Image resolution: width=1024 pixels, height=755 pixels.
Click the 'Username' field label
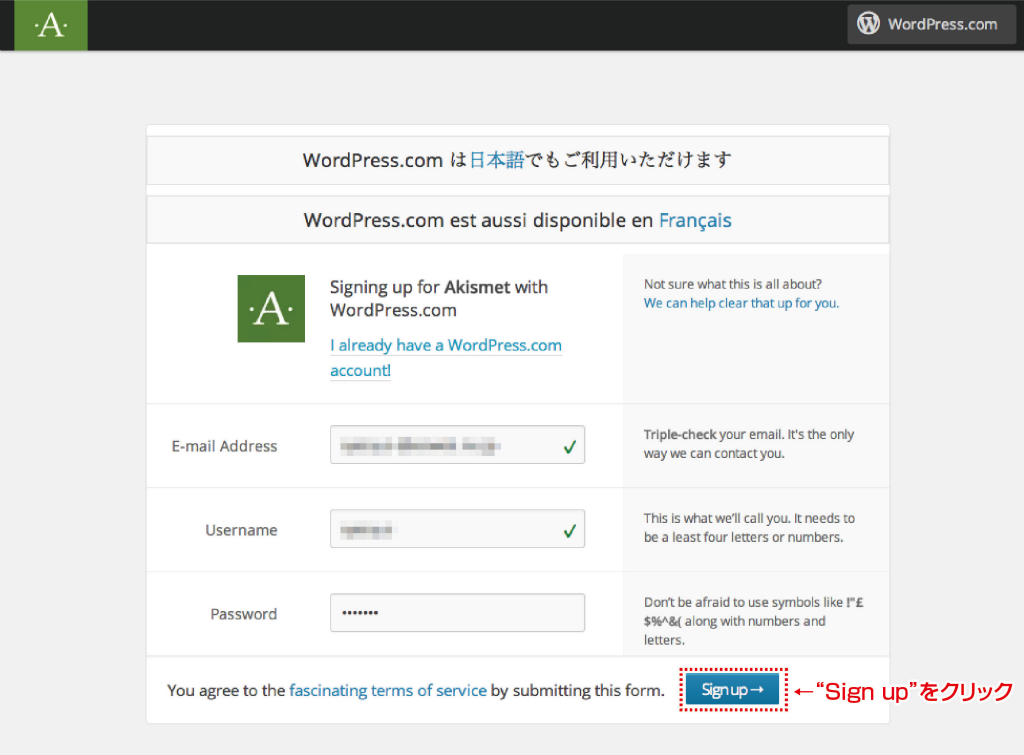[x=241, y=530]
